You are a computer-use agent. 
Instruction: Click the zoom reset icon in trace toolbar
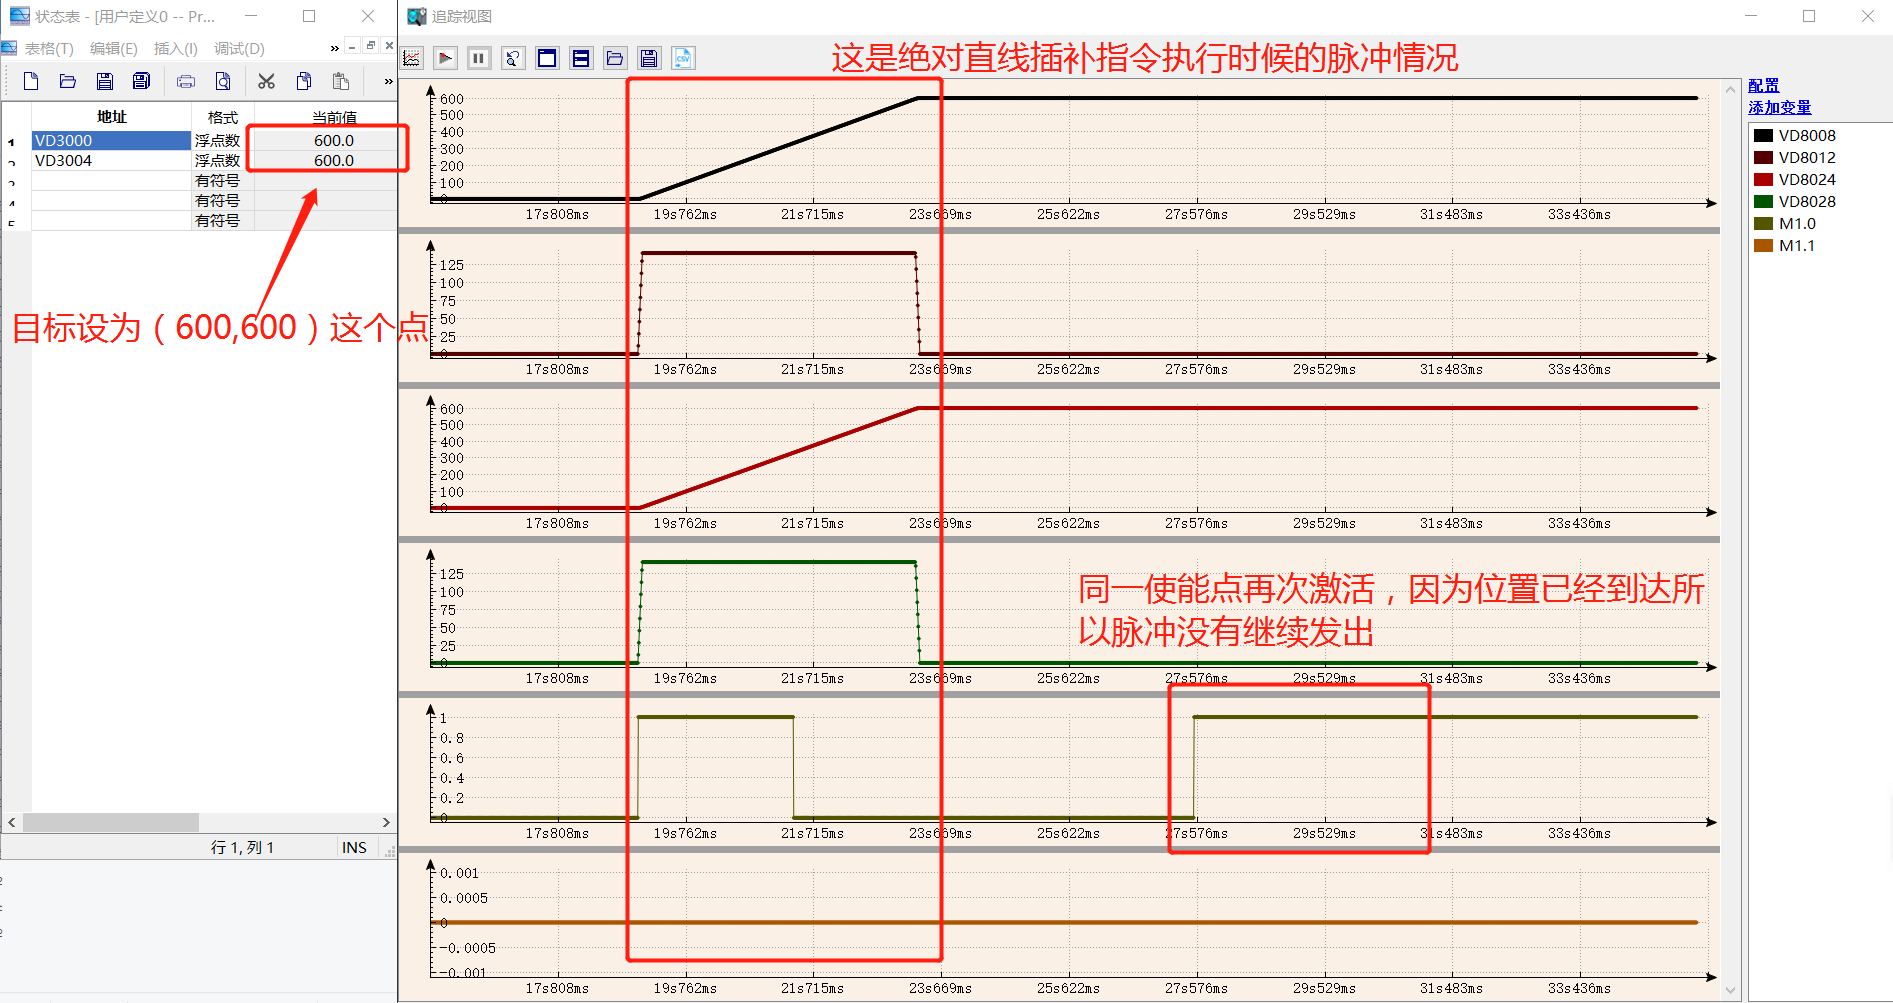pos(513,58)
